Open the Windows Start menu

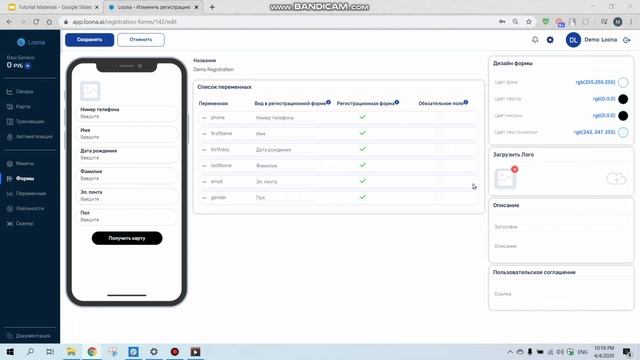coord(10,351)
